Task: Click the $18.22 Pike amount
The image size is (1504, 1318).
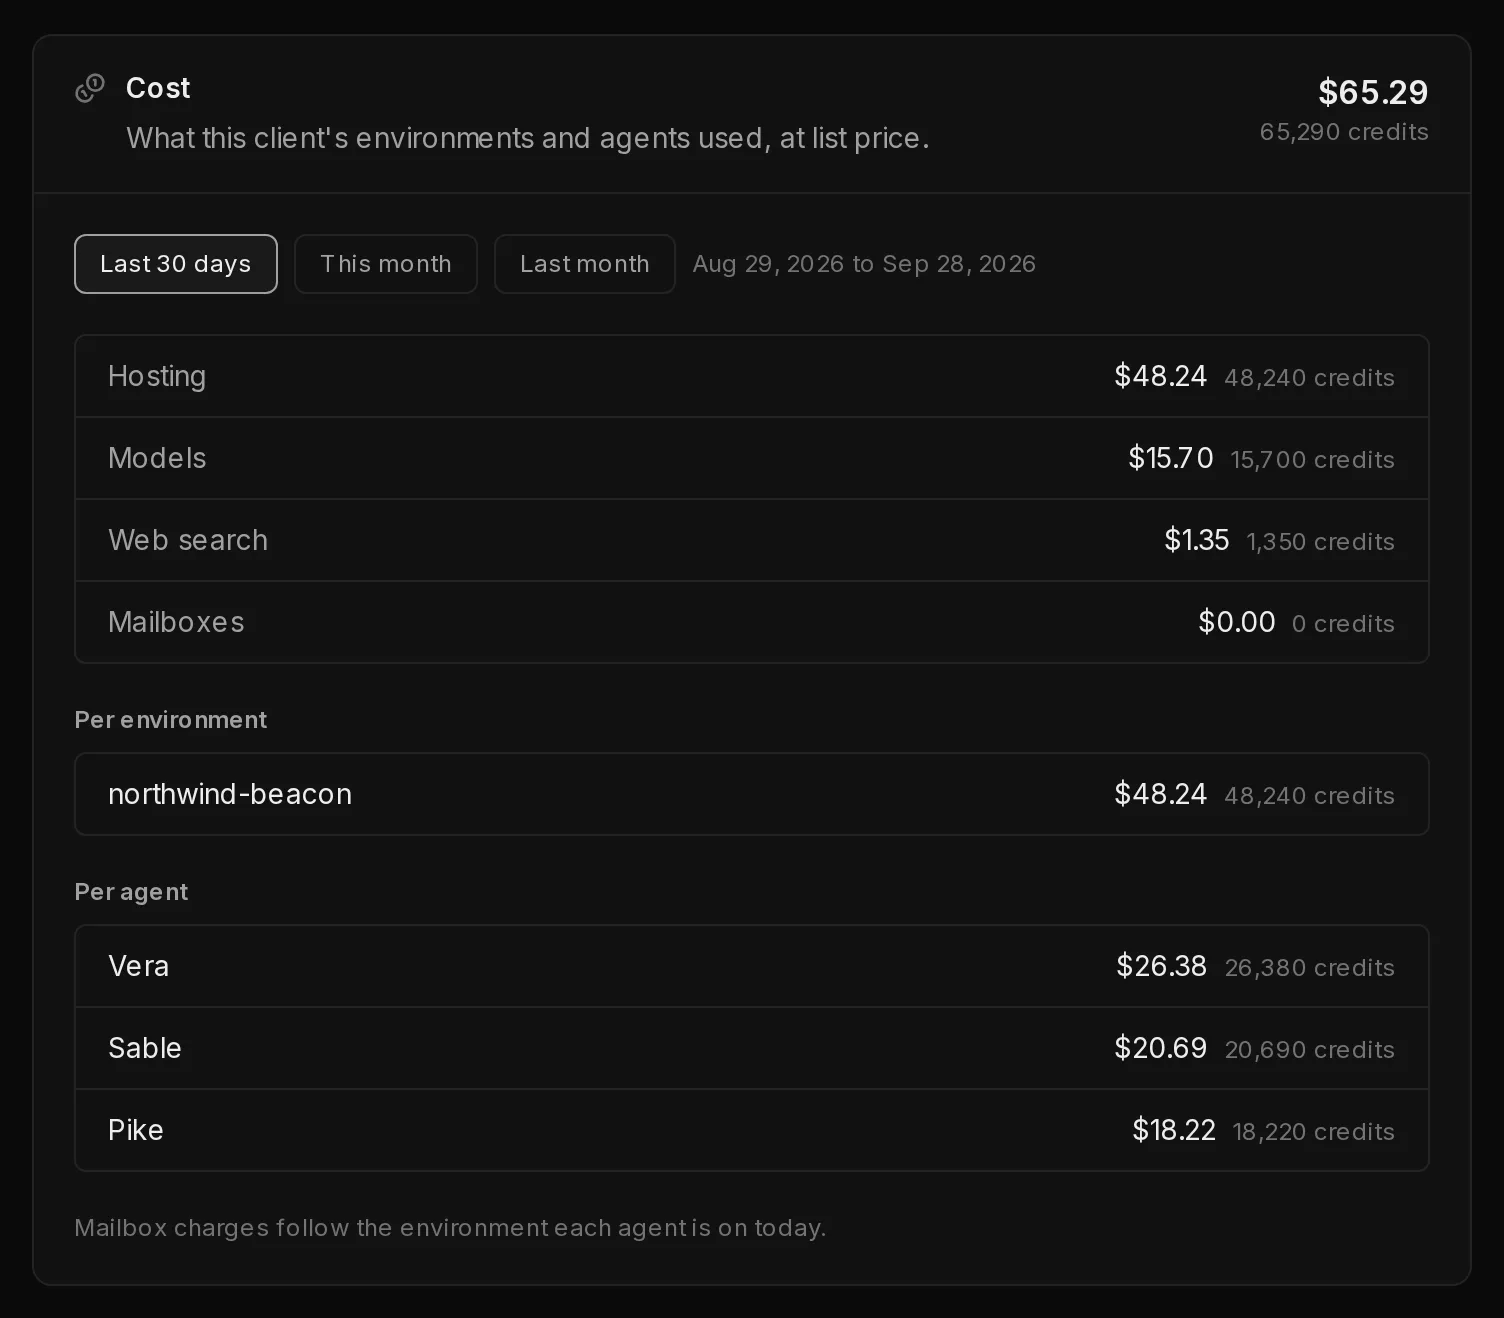Action: click(x=1174, y=1130)
